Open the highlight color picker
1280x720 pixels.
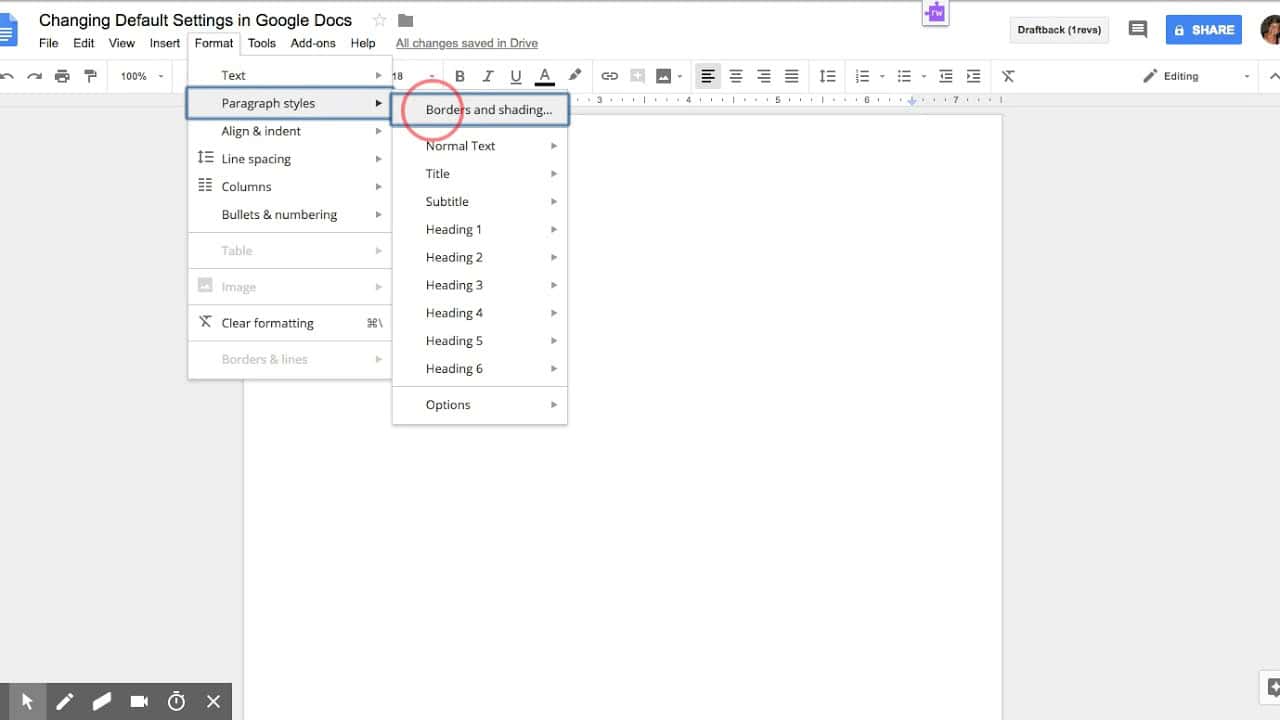coord(575,76)
